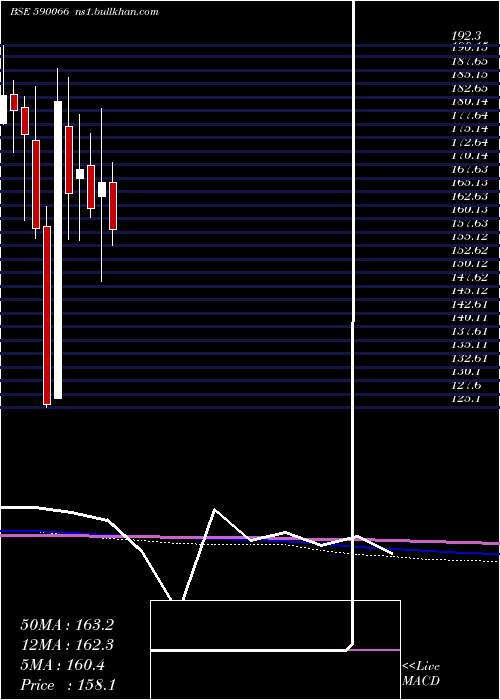500x700 pixels.
Task: Click the 182.65 price axis label
Action: click(x=469, y=88)
